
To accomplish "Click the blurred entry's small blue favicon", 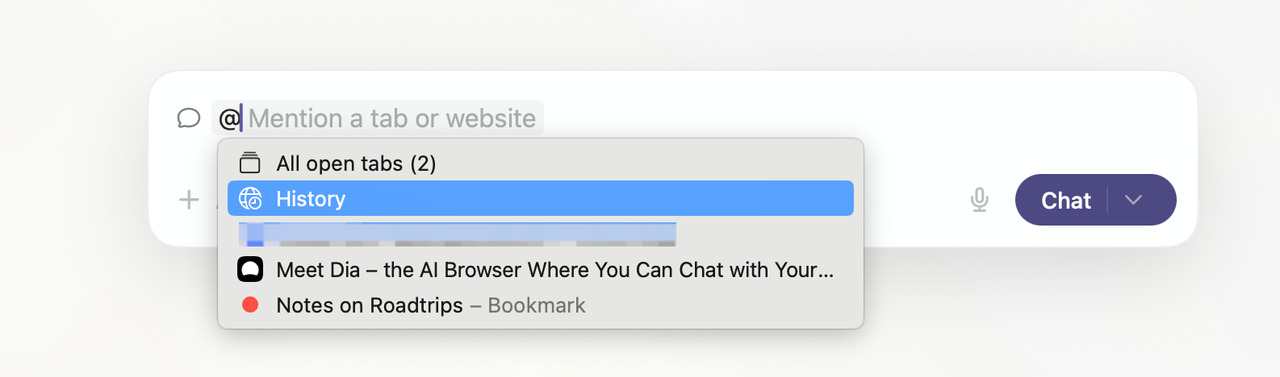I will tap(254, 234).
